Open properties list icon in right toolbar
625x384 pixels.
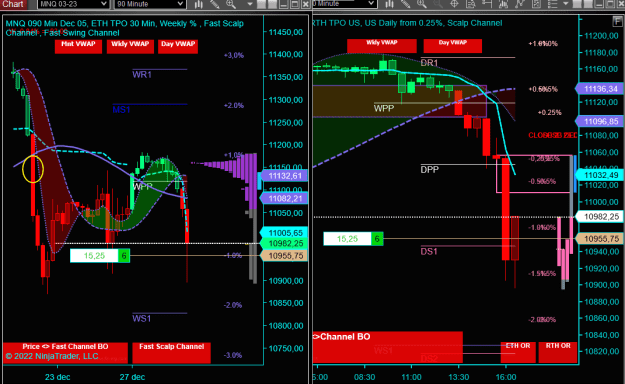[x=552, y=4]
